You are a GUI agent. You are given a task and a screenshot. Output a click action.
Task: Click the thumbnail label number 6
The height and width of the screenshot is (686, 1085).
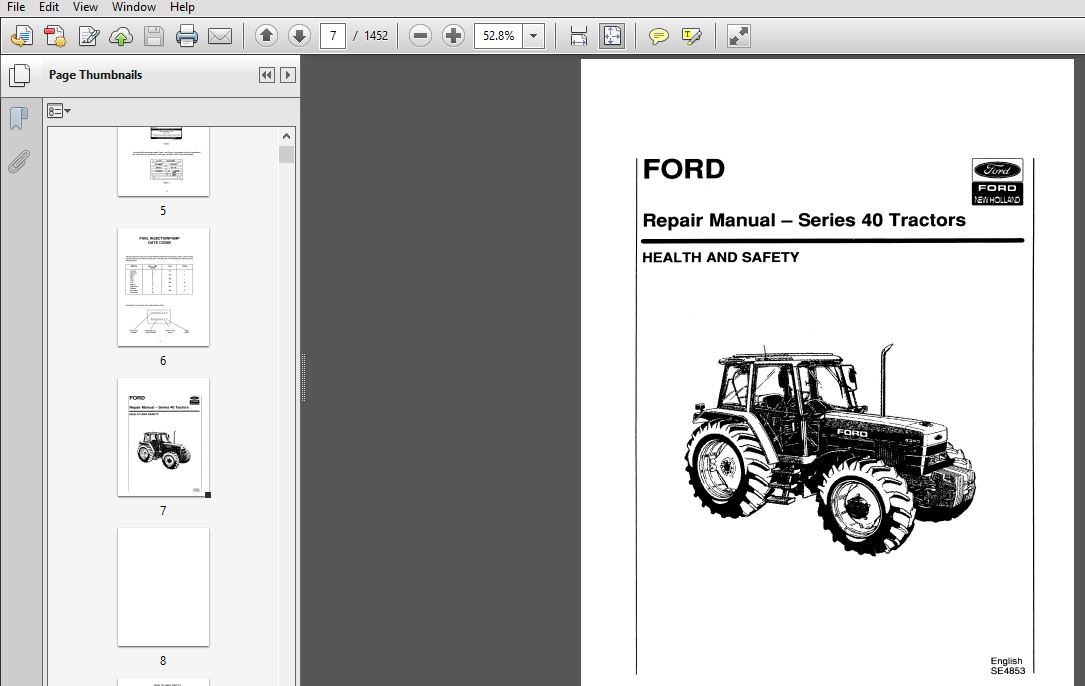click(x=163, y=361)
